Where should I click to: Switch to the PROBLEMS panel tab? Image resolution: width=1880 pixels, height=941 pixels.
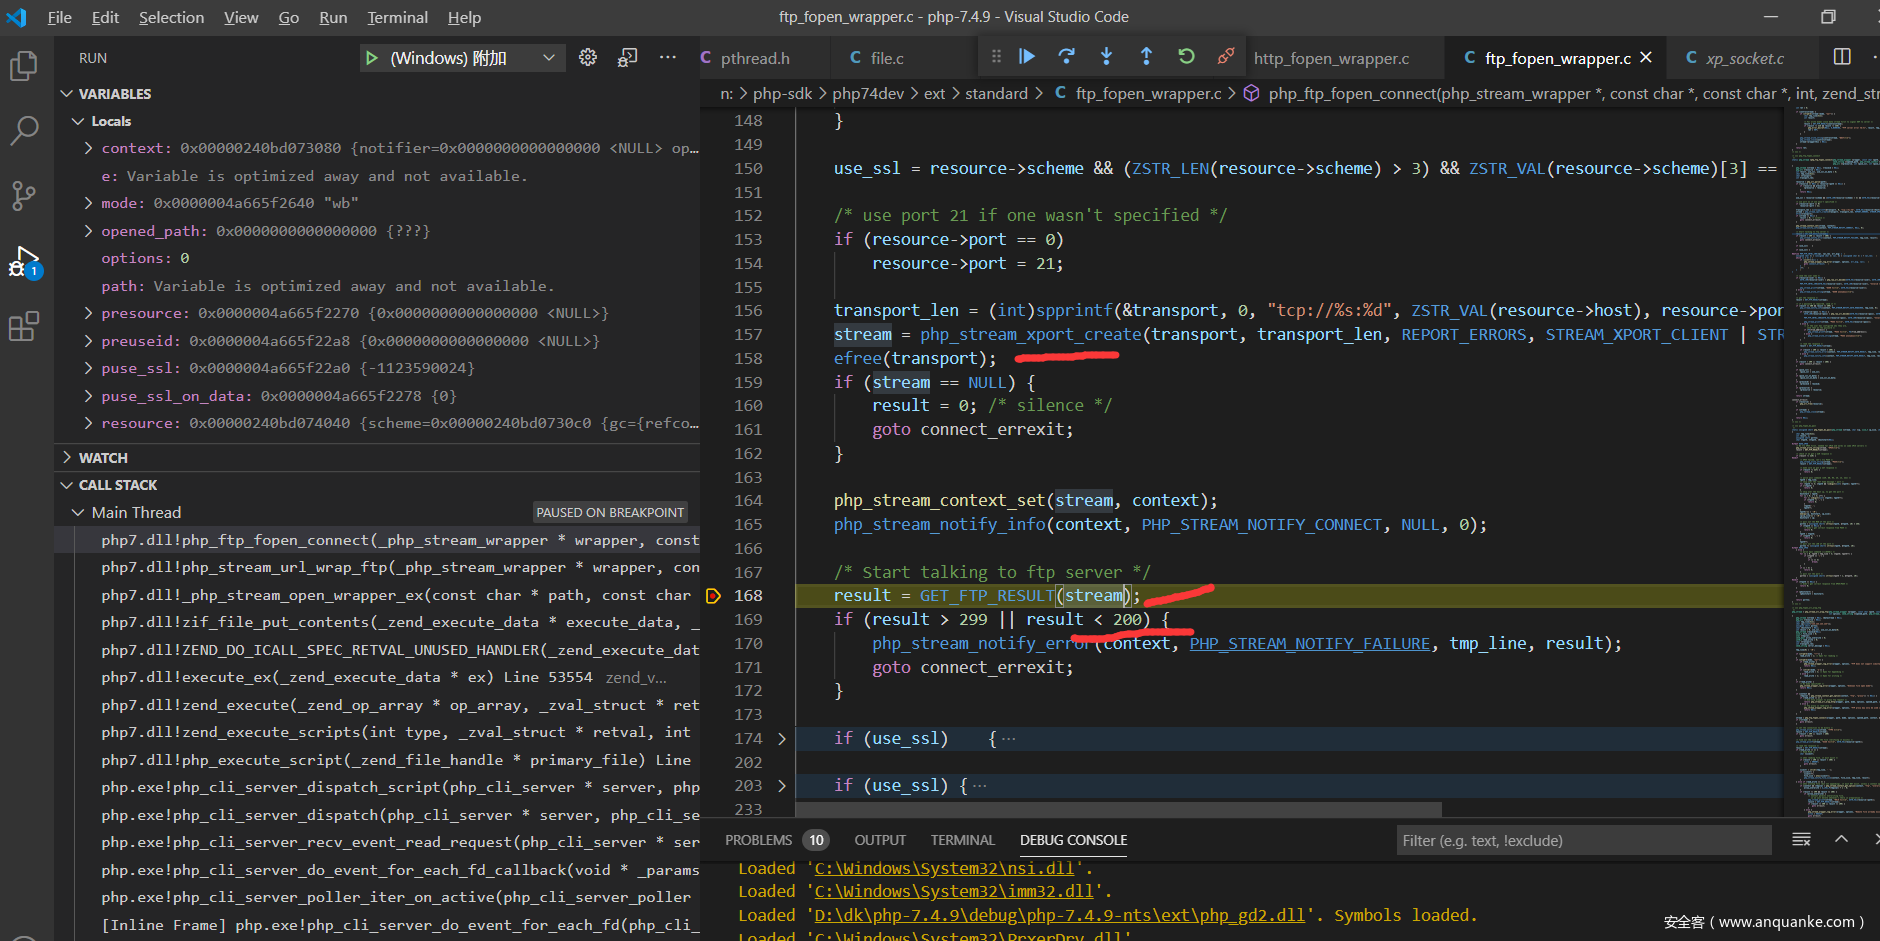click(758, 840)
